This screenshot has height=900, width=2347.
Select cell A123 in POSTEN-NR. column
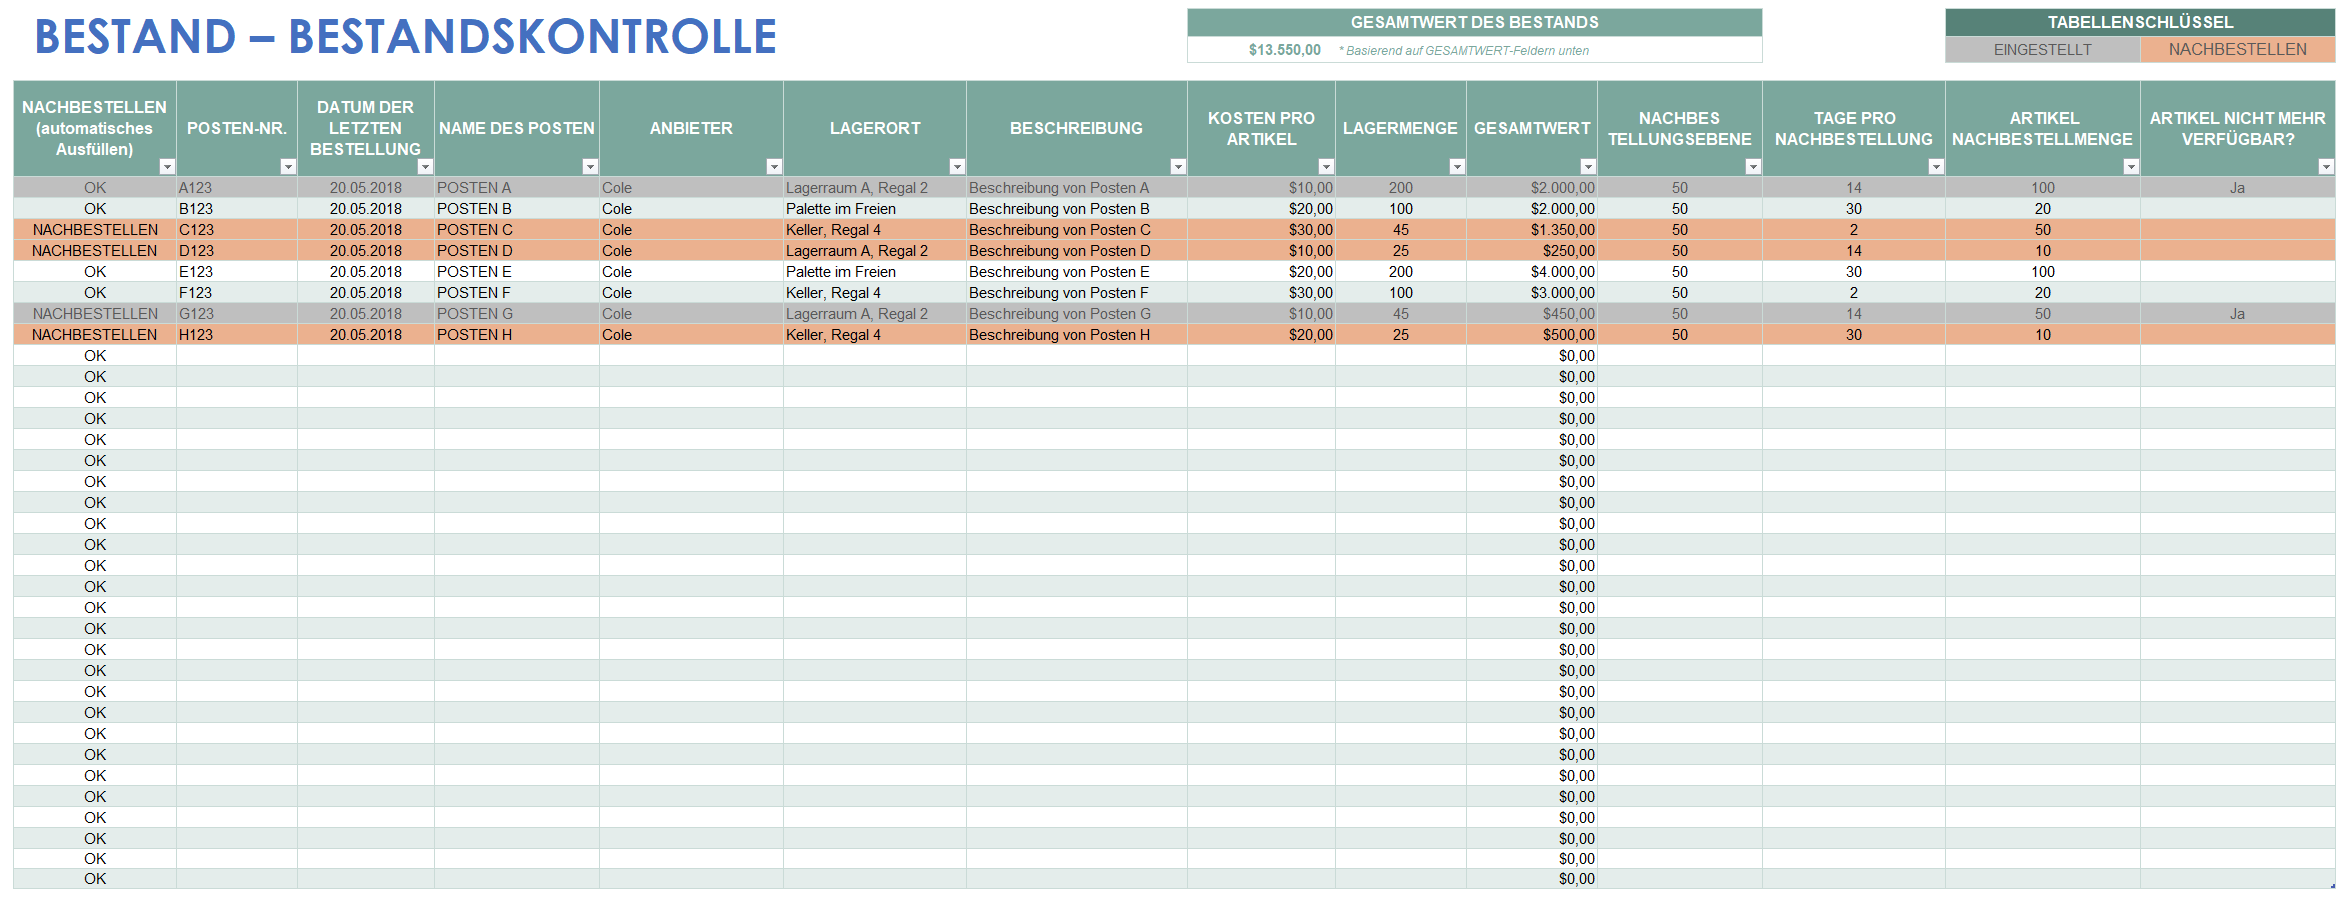pos(237,188)
